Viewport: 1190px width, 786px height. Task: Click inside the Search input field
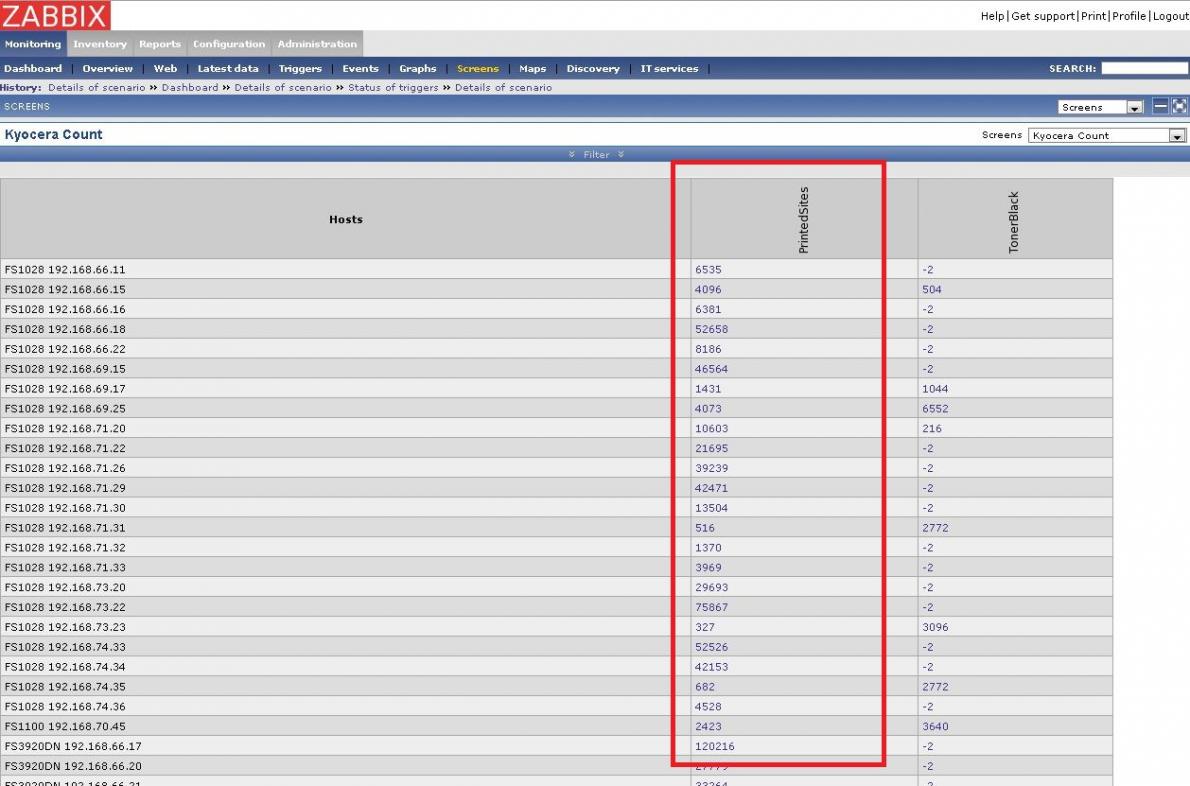point(1144,69)
